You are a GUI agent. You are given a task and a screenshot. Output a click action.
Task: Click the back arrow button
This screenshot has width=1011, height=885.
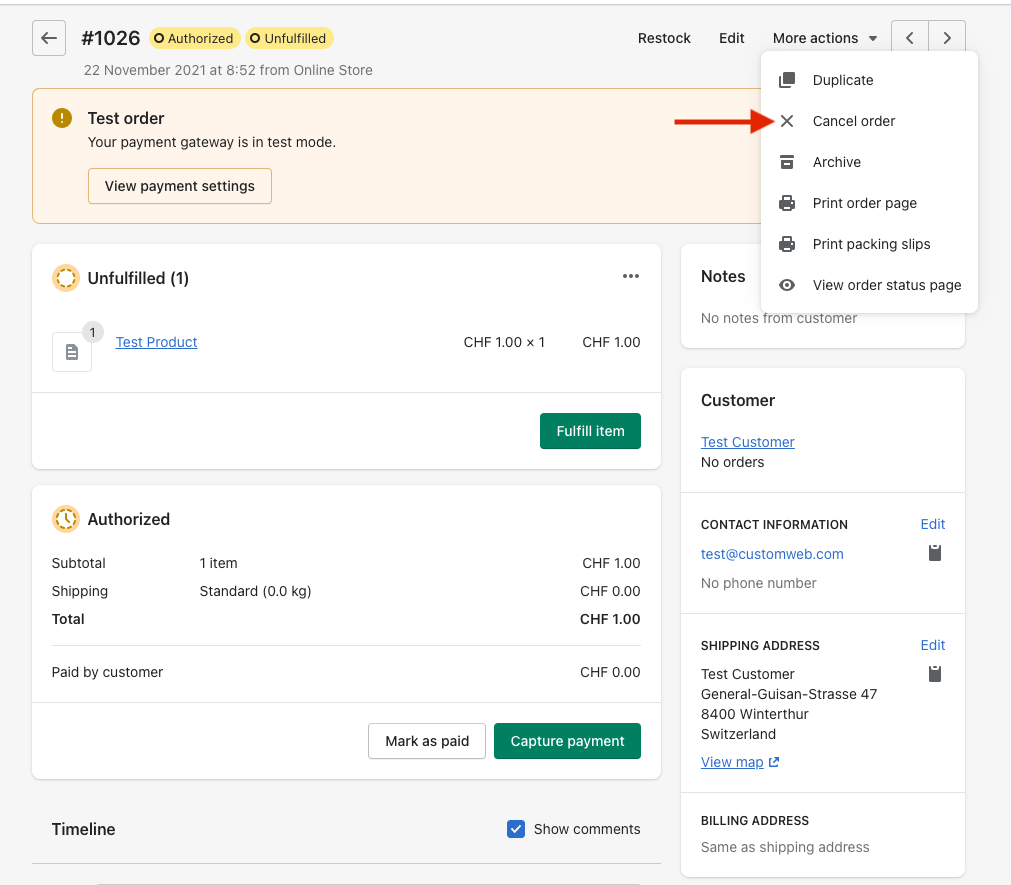[x=49, y=38]
